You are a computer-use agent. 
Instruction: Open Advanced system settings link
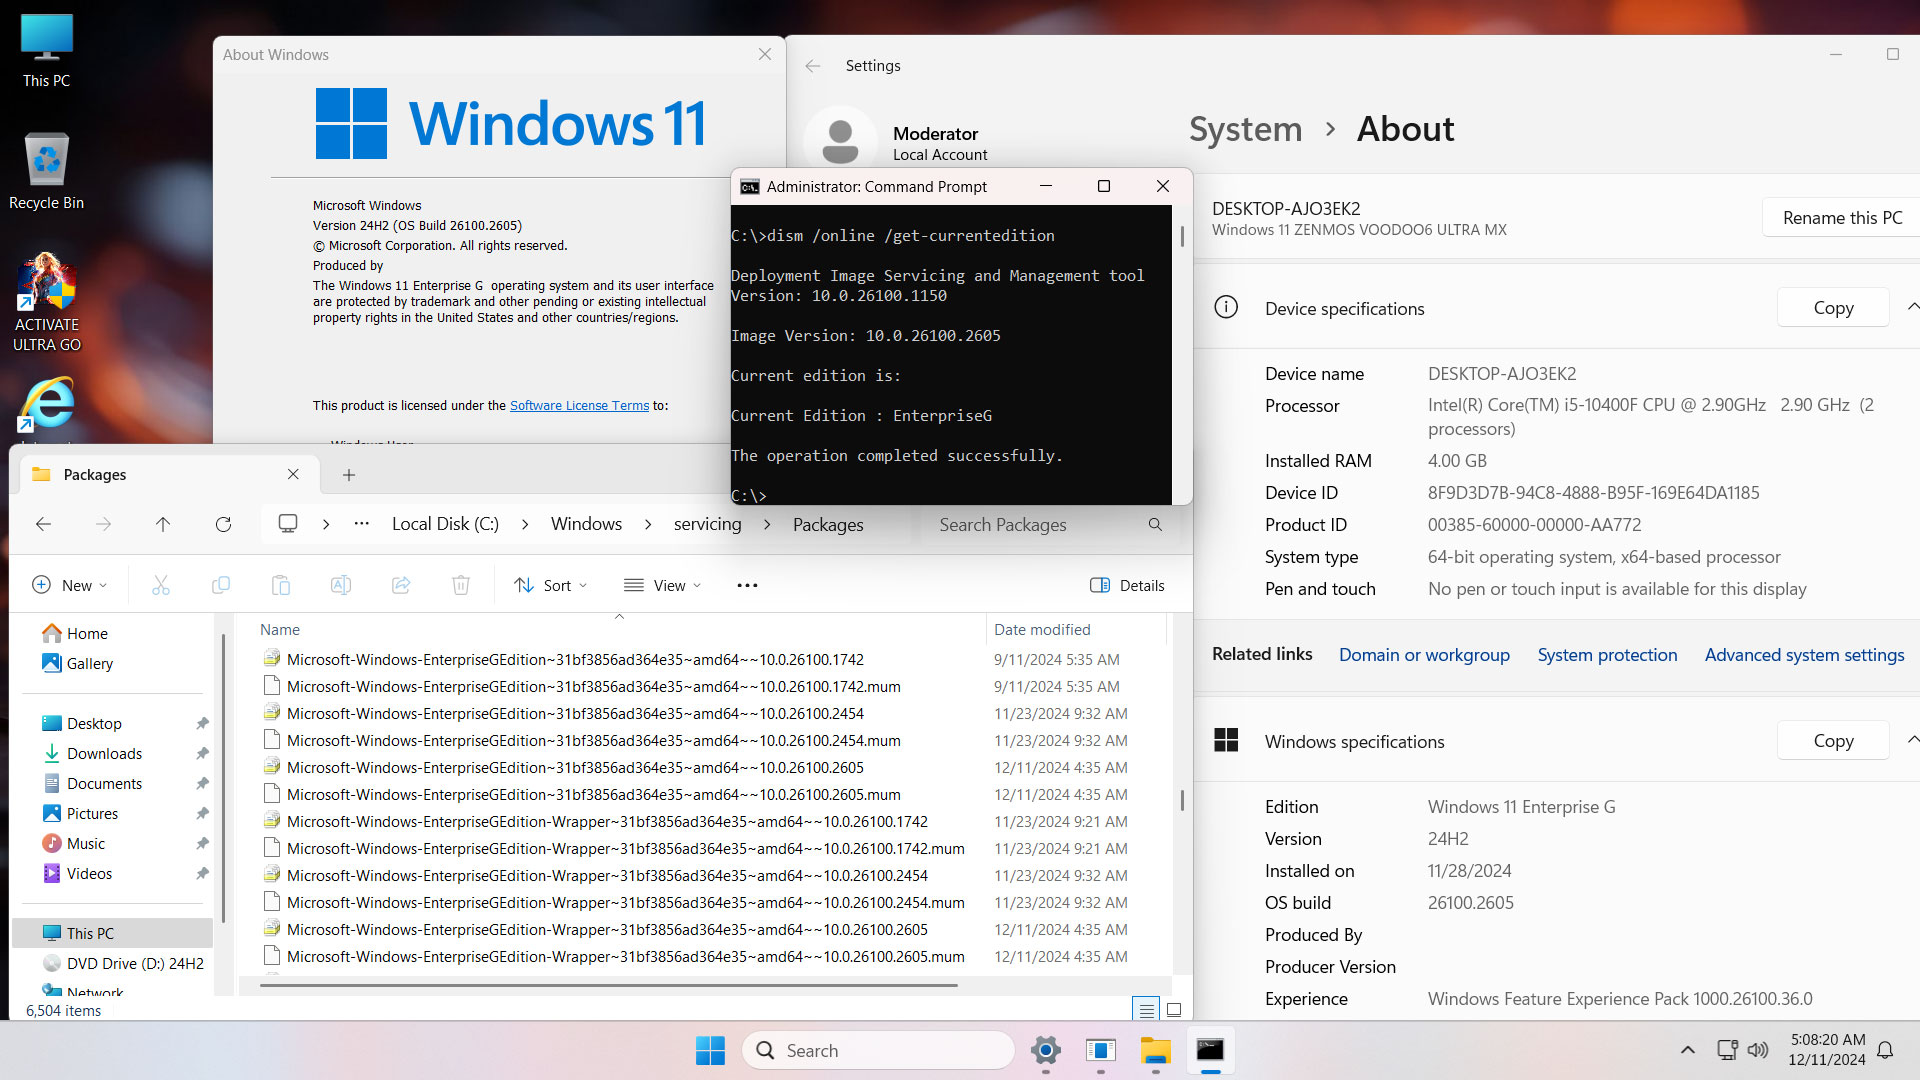tap(1804, 654)
